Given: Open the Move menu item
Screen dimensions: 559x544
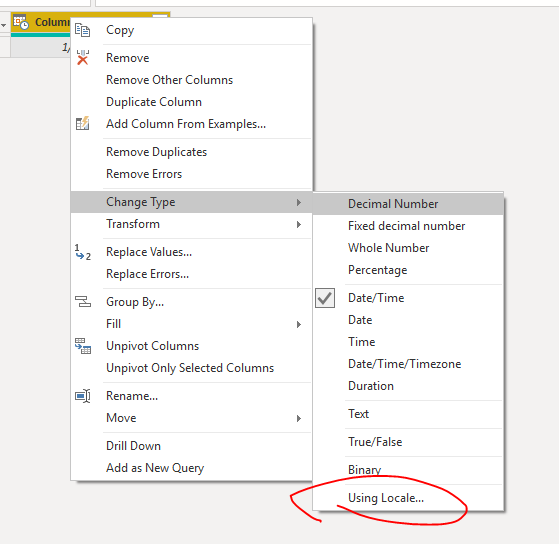Looking at the screenshot, I should tap(191, 418).
